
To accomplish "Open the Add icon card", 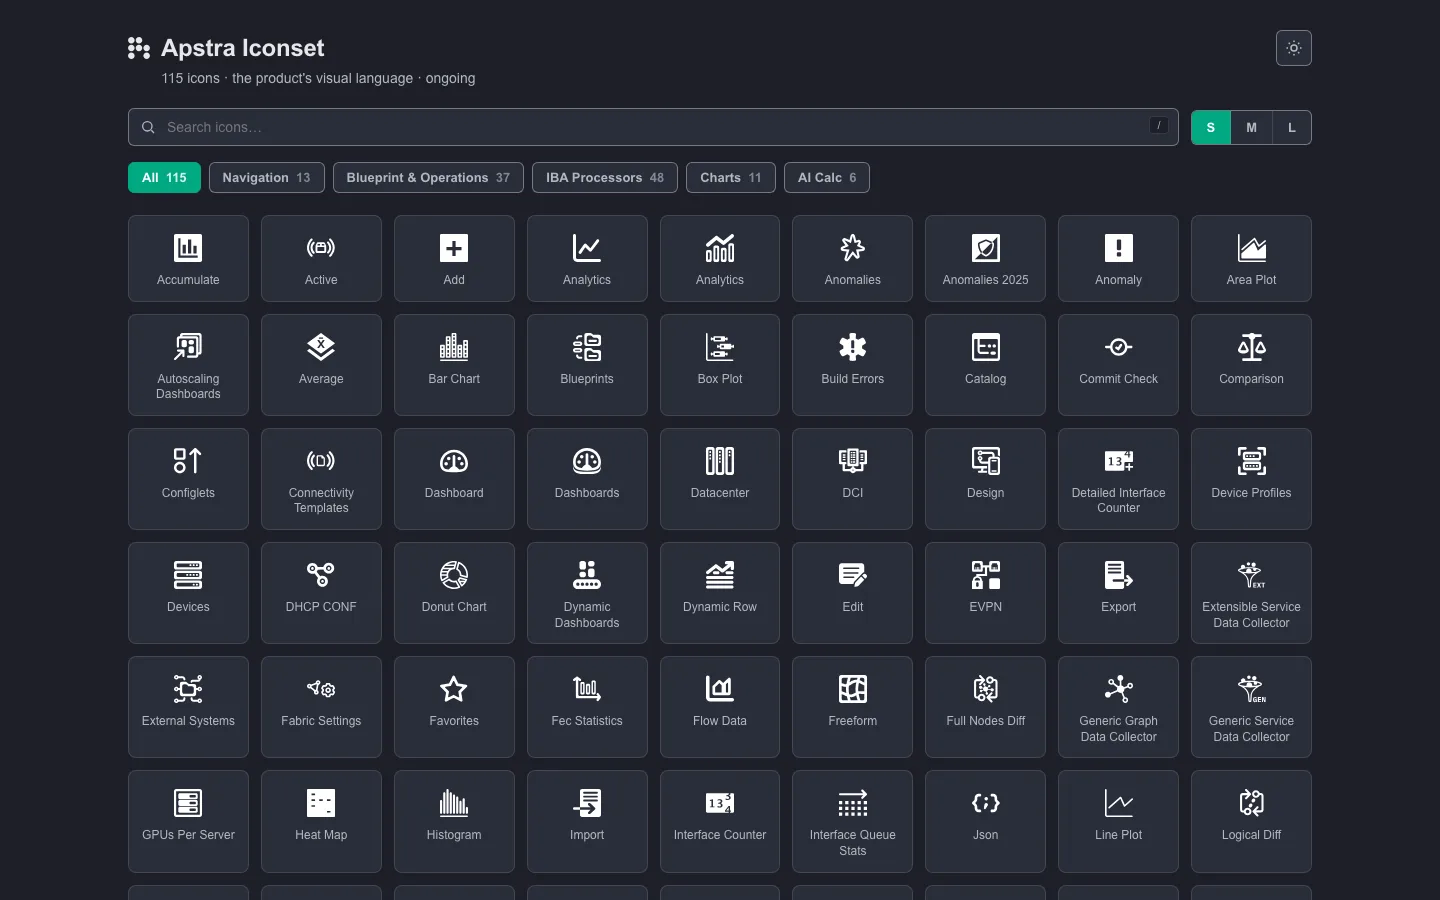I will pos(454,258).
